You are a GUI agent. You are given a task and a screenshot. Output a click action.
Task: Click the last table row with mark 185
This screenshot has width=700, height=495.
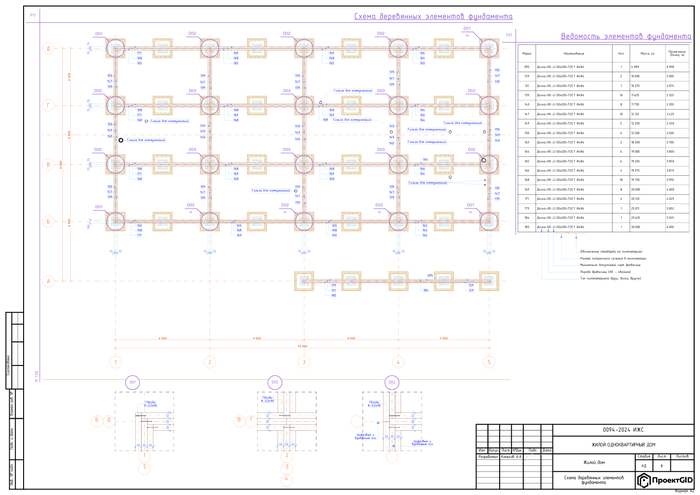click(603, 227)
